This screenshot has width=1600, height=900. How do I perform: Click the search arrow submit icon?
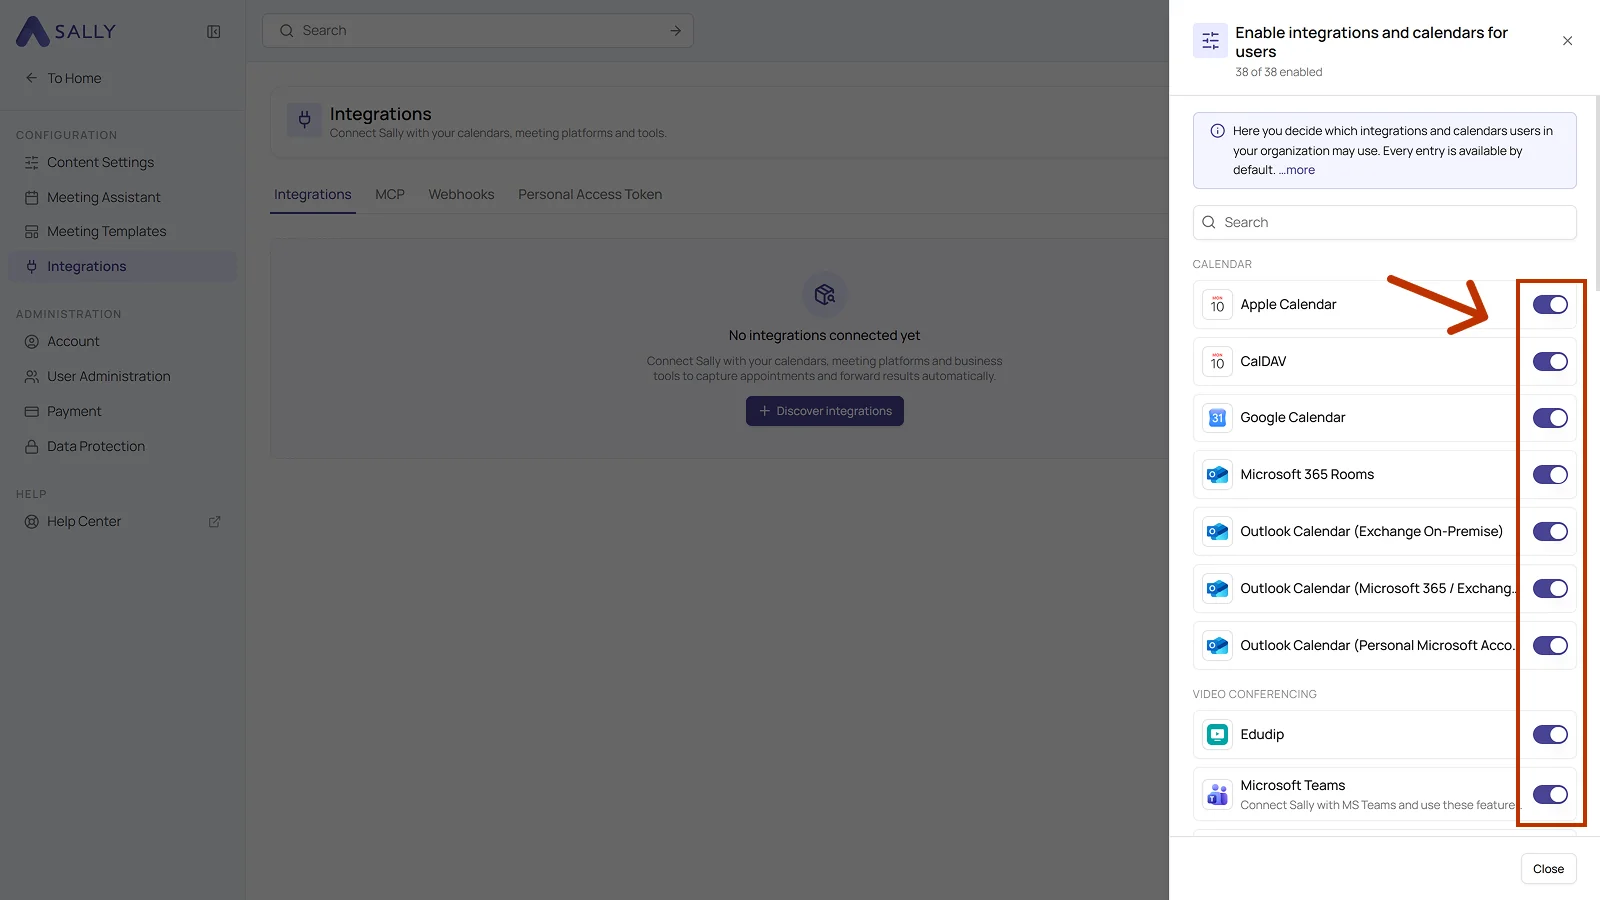(x=676, y=31)
